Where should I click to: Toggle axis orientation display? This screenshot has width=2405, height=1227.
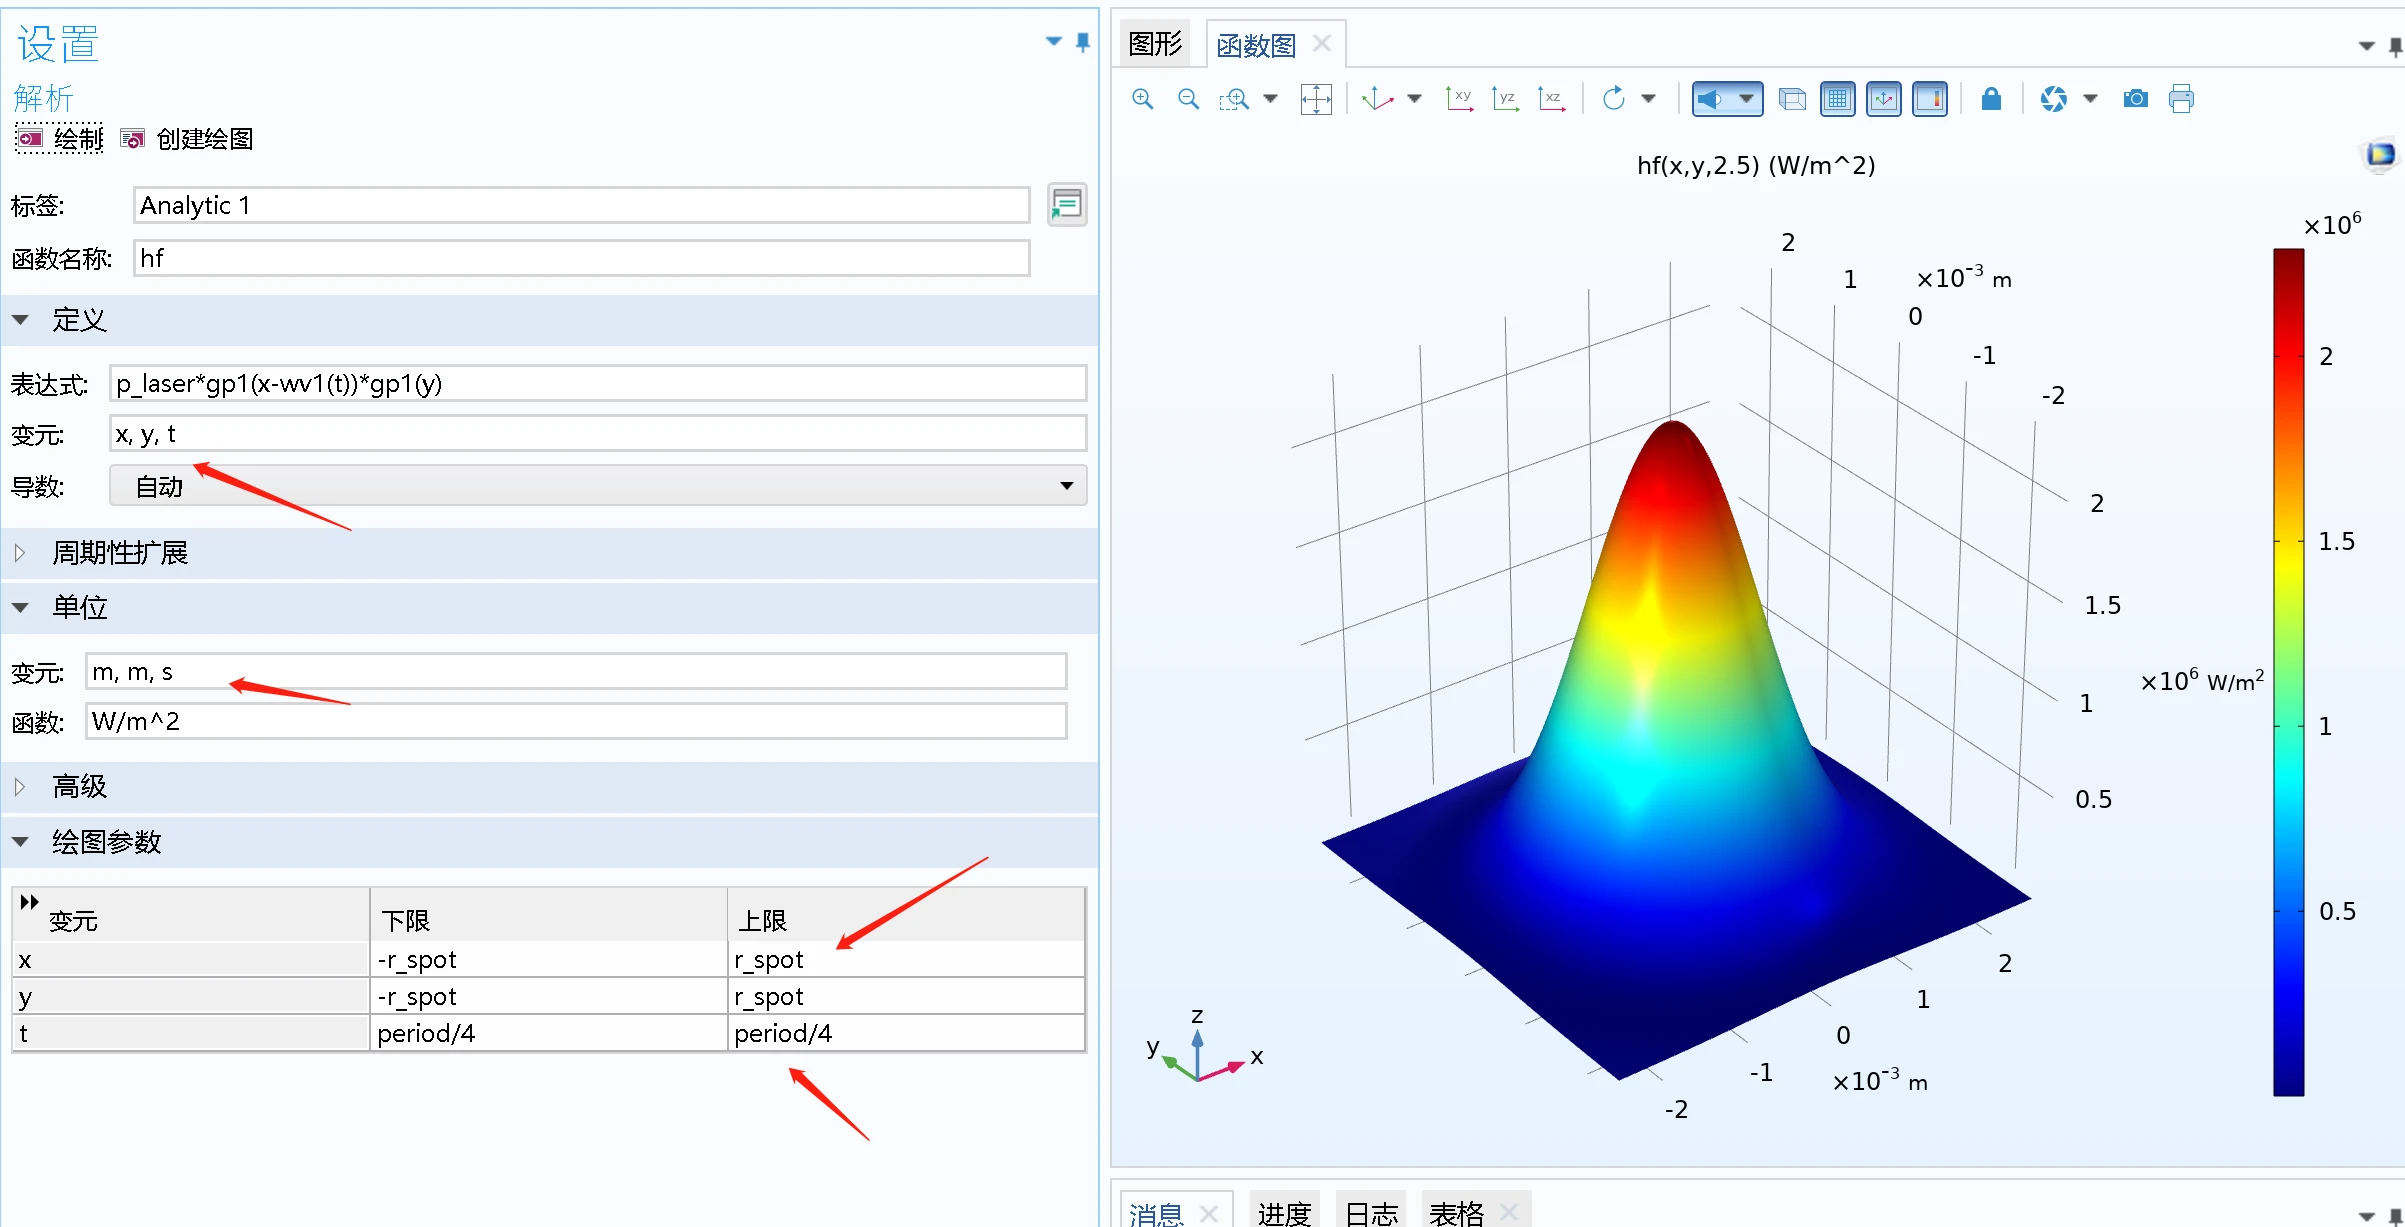click(x=1884, y=99)
